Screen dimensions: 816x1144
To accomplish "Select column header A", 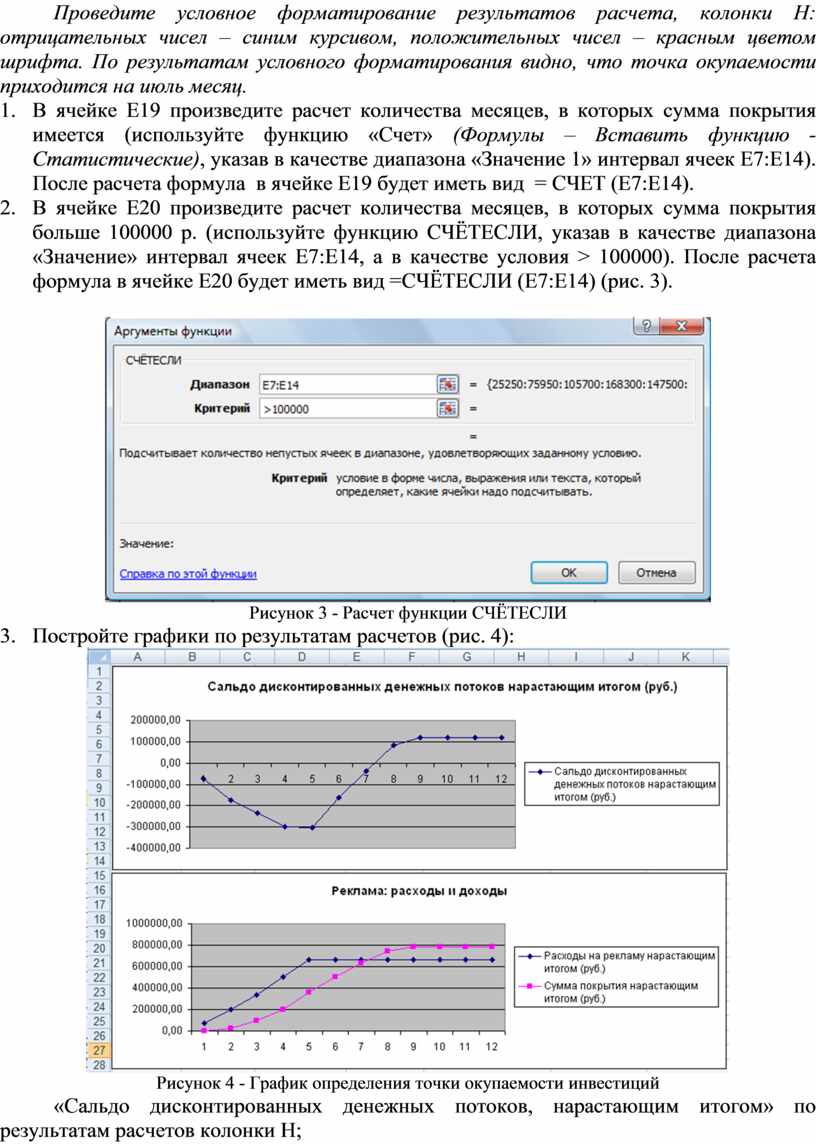I will pyautogui.click(x=137, y=657).
